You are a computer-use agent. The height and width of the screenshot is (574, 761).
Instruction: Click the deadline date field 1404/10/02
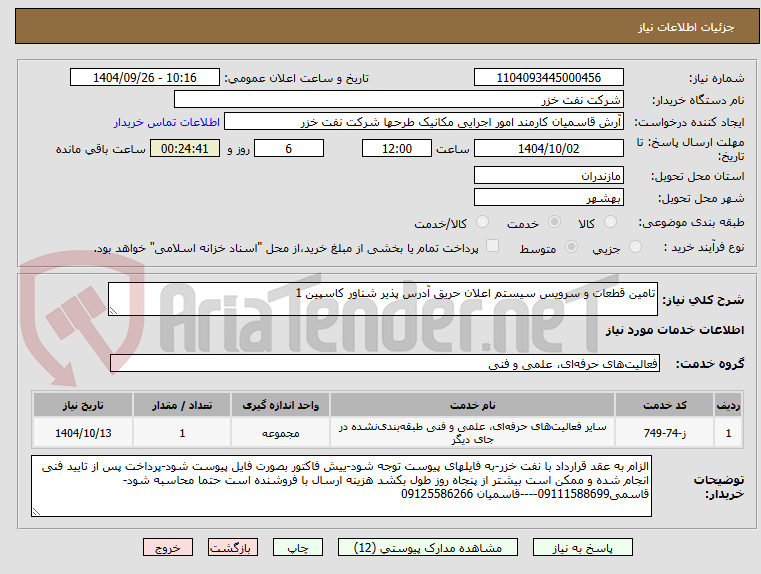(548, 148)
